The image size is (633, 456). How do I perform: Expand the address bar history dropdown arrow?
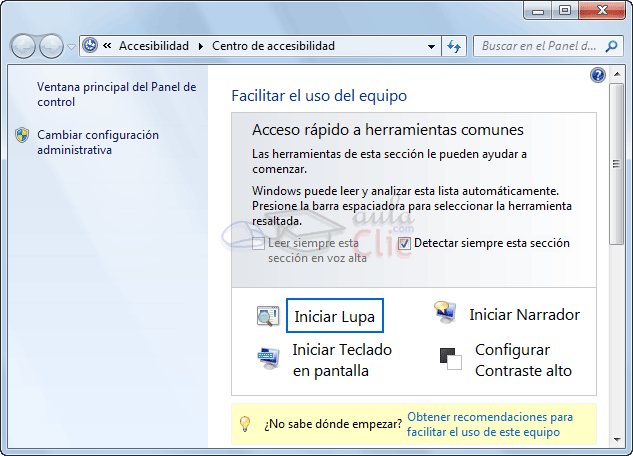pos(431,46)
